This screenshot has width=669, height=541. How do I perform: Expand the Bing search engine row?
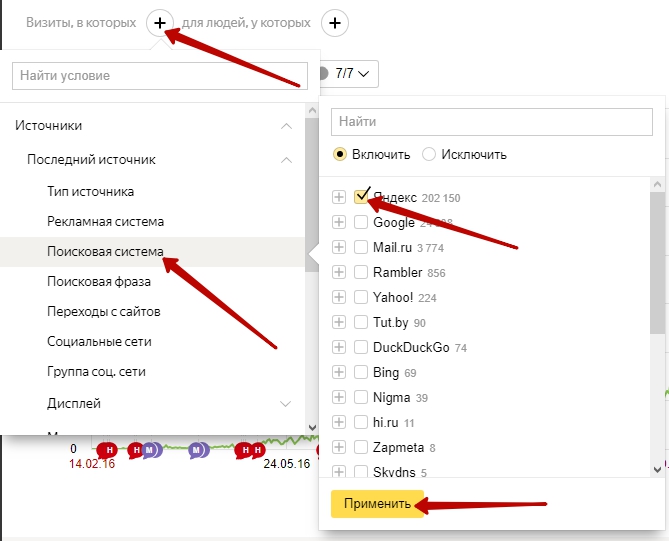[339, 372]
